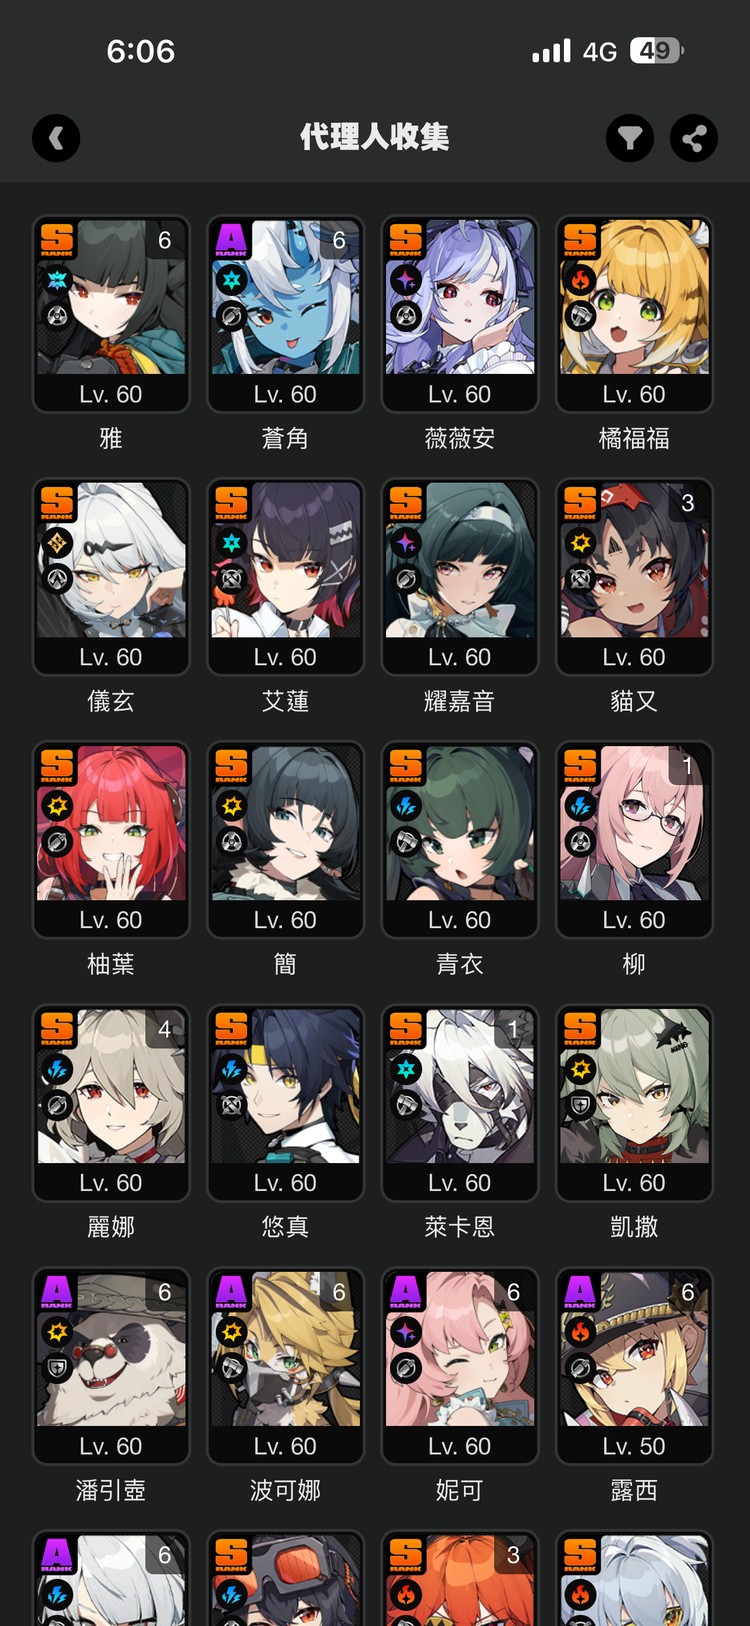The height and width of the screenshot is (1626, 750).
Task: Click the A rank badge on 蒼角
Action: [x=231, y=240]
